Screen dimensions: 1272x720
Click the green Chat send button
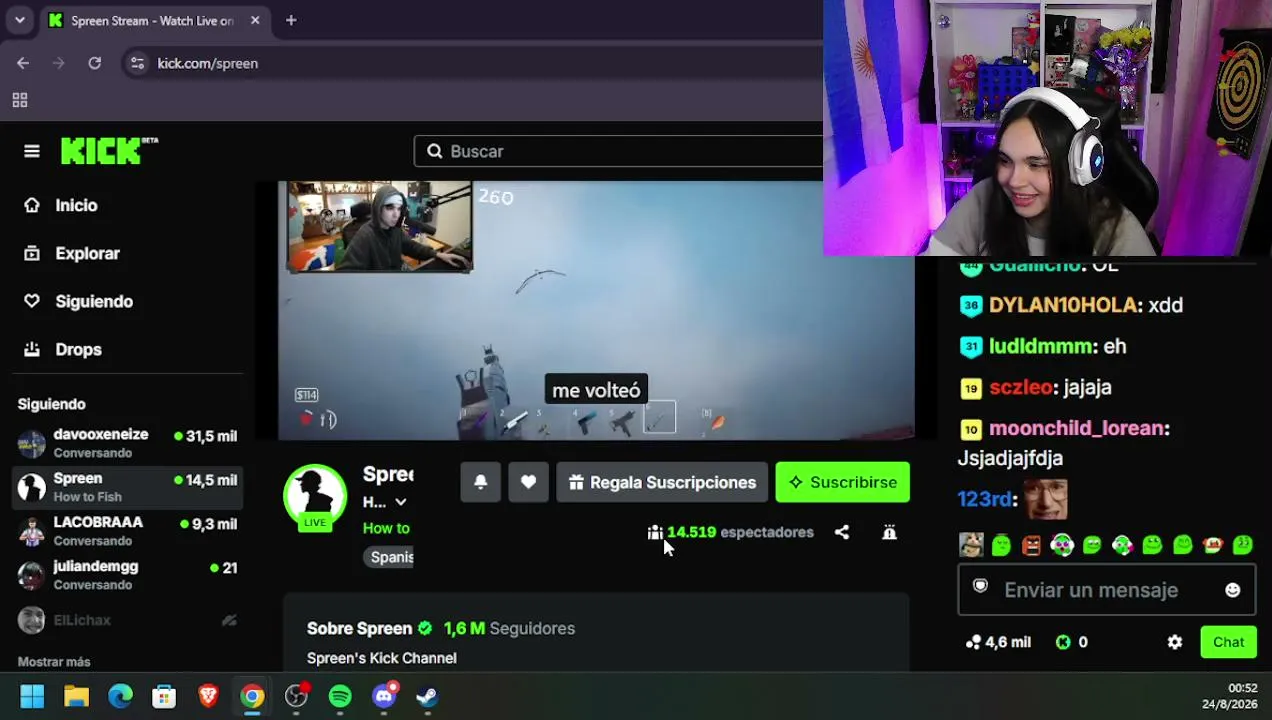tap(1228, 642)
